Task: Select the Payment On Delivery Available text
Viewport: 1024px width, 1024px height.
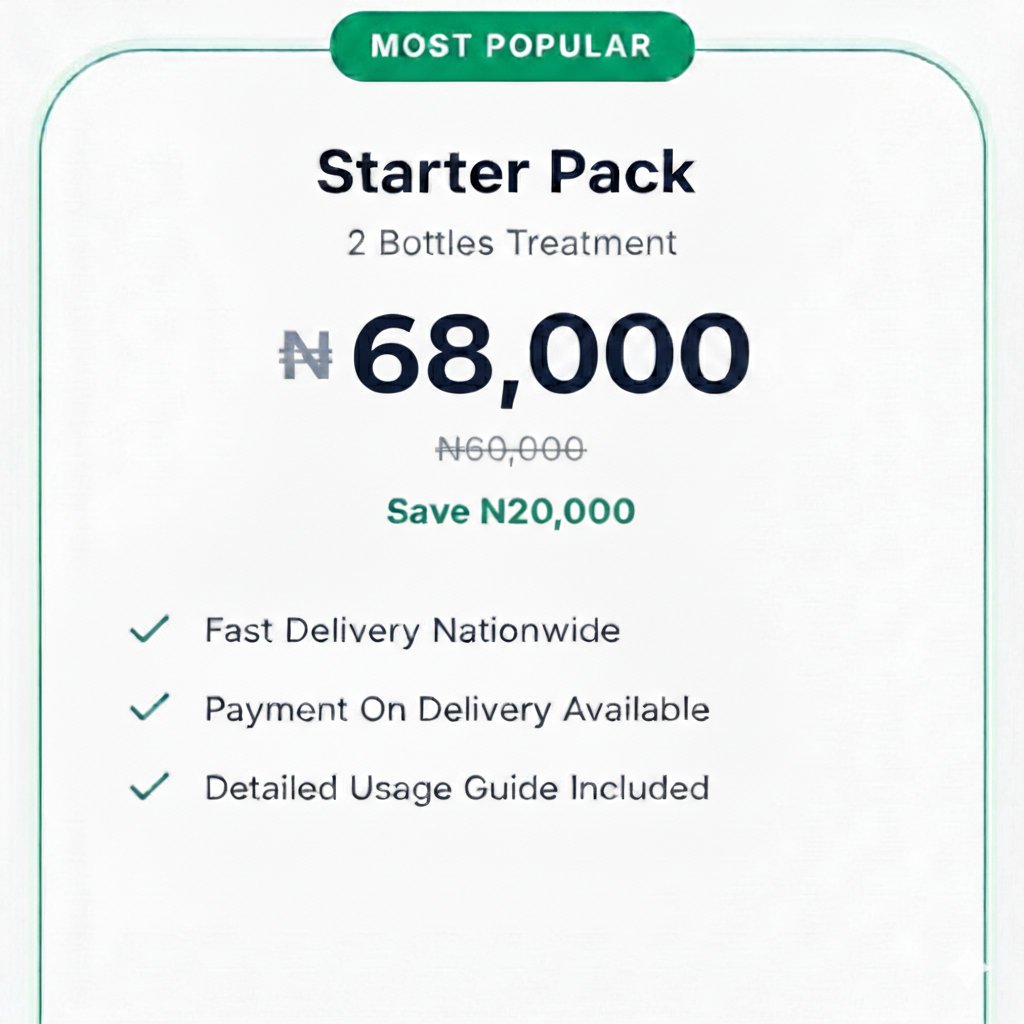Action: [457, 709]
